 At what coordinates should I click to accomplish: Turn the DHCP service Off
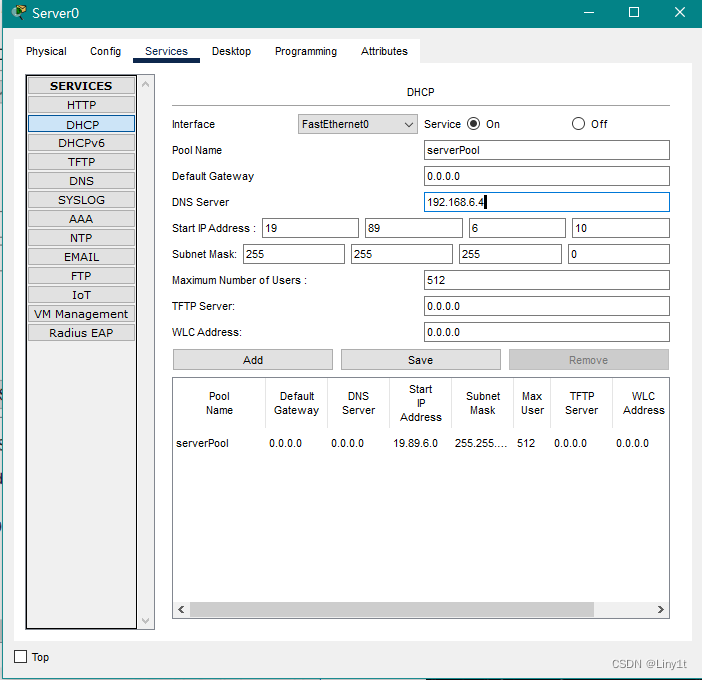click(x=578, y=124)
